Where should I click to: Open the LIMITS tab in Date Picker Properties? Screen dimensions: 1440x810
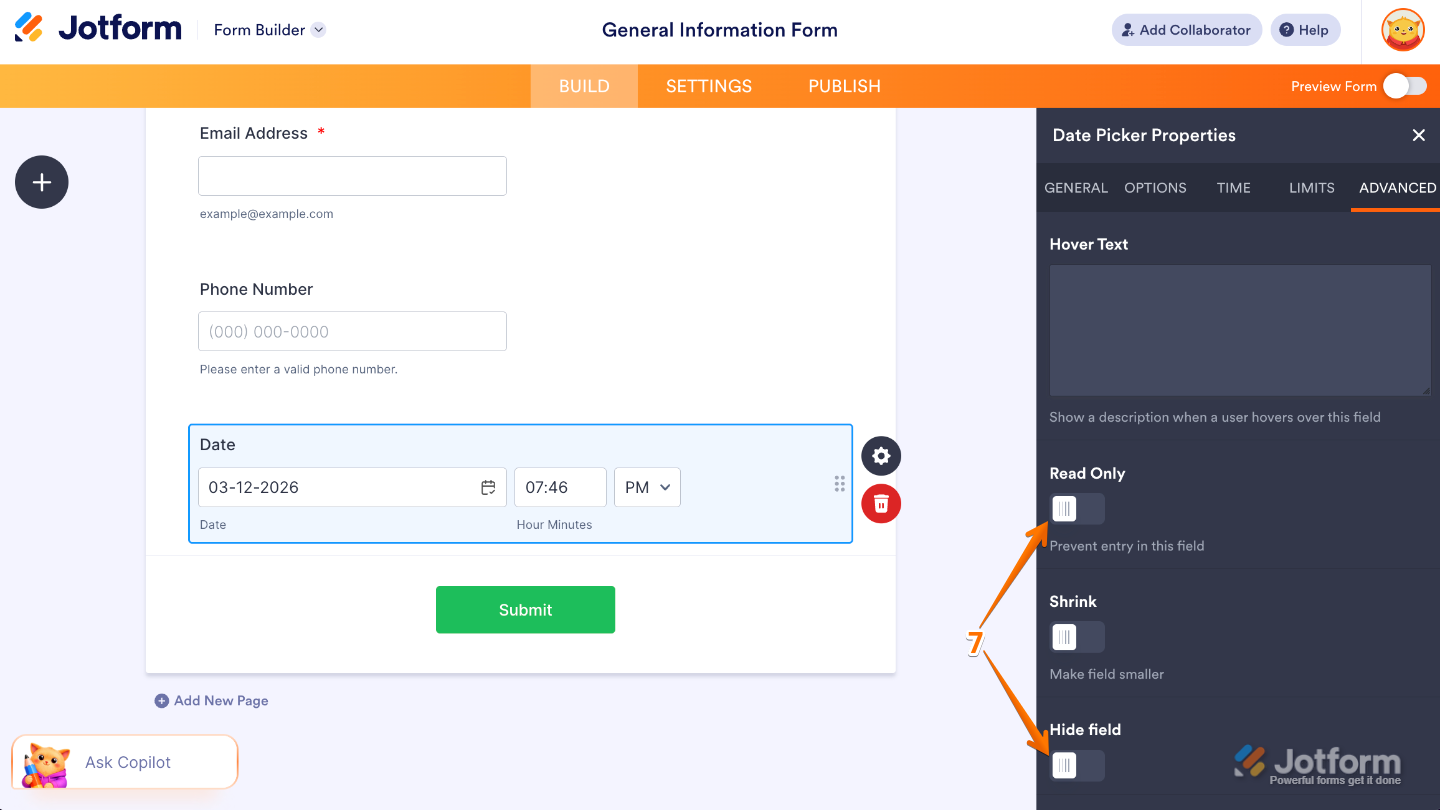(1310, 188)
